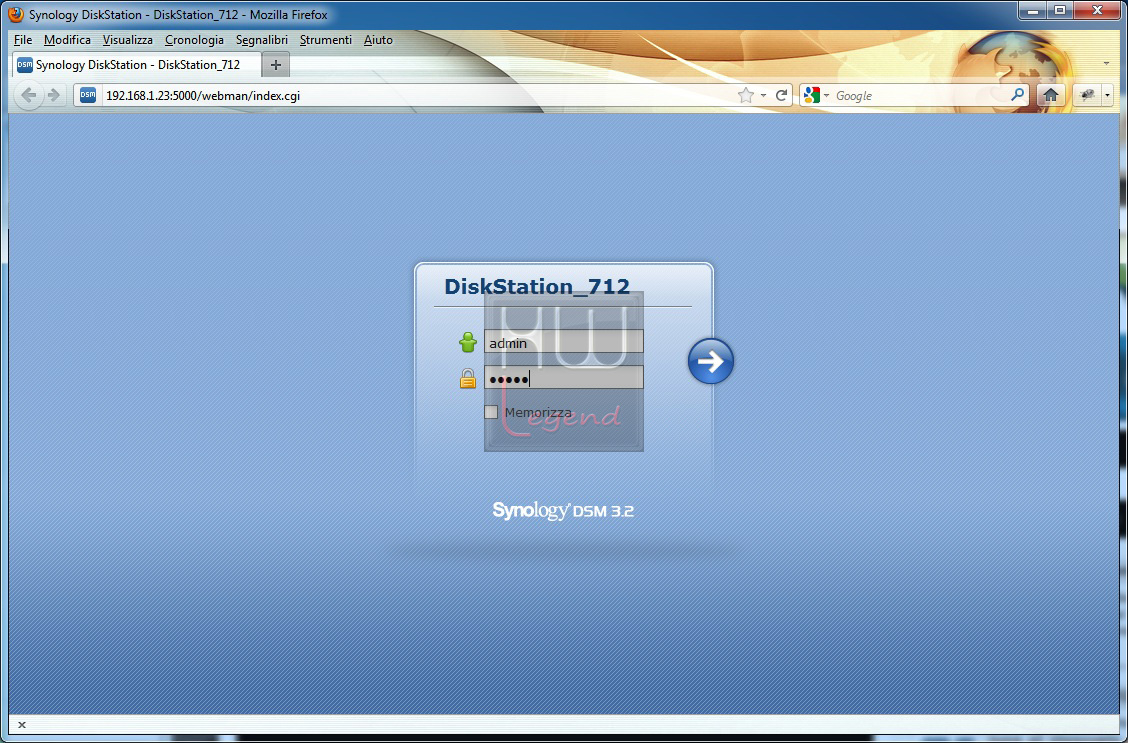Click the search magnifier icon

[1017, 94]
